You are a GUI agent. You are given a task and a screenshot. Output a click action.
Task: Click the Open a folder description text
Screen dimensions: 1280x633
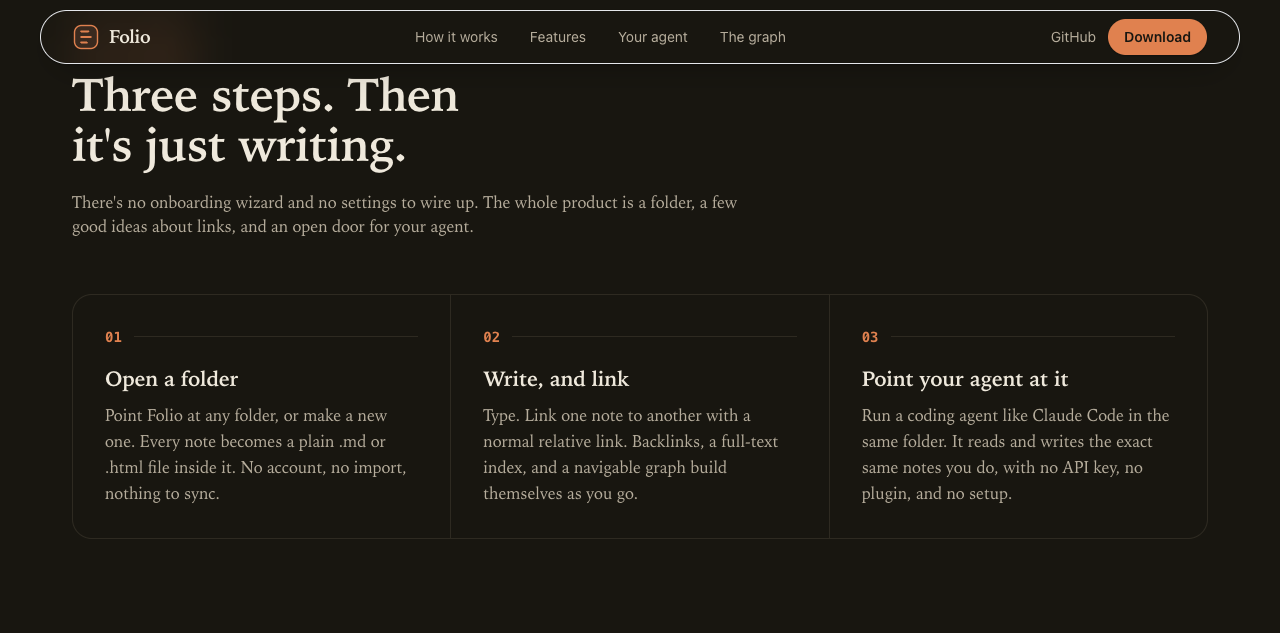(256, 454)
